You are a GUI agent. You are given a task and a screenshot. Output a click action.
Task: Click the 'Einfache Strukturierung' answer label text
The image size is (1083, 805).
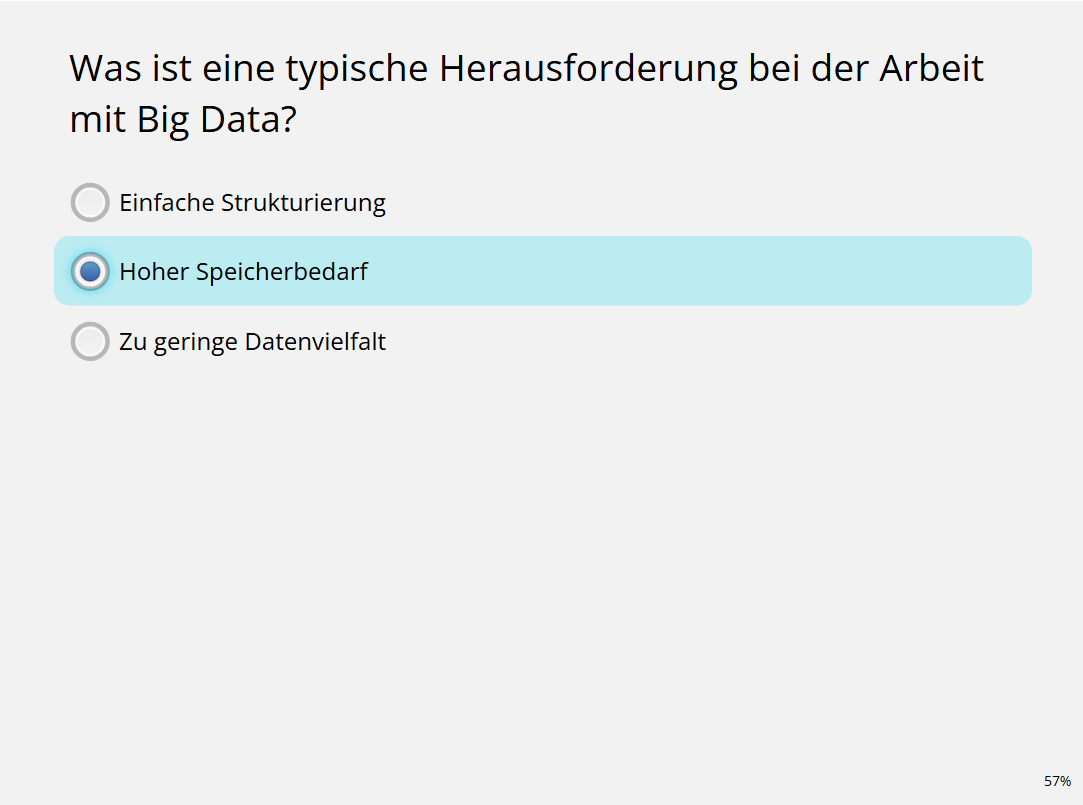click(252, 203)
